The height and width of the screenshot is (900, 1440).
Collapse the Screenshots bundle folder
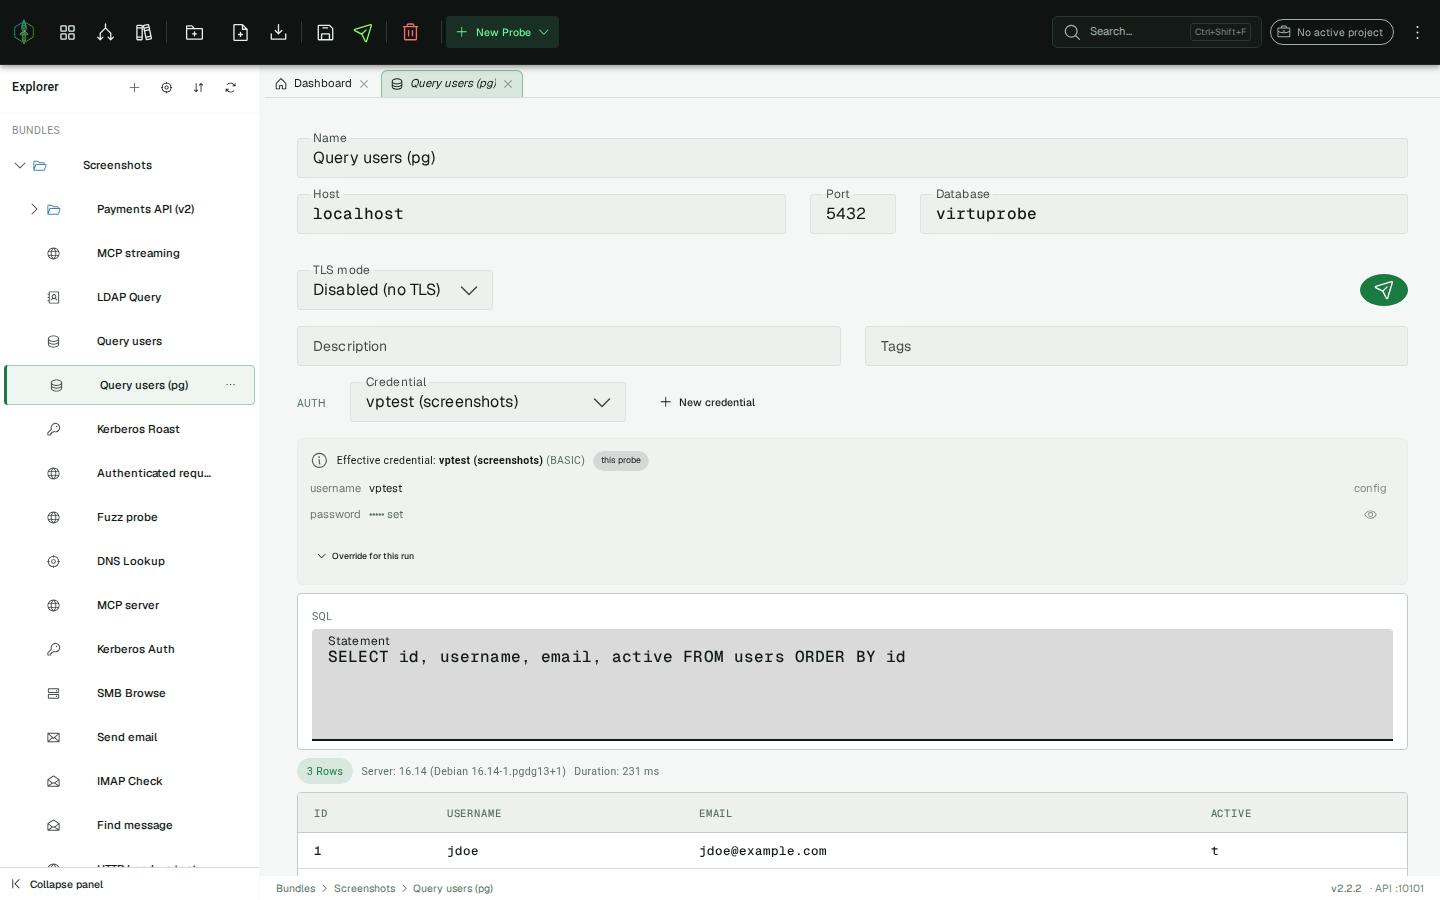(x=19, y=165)
